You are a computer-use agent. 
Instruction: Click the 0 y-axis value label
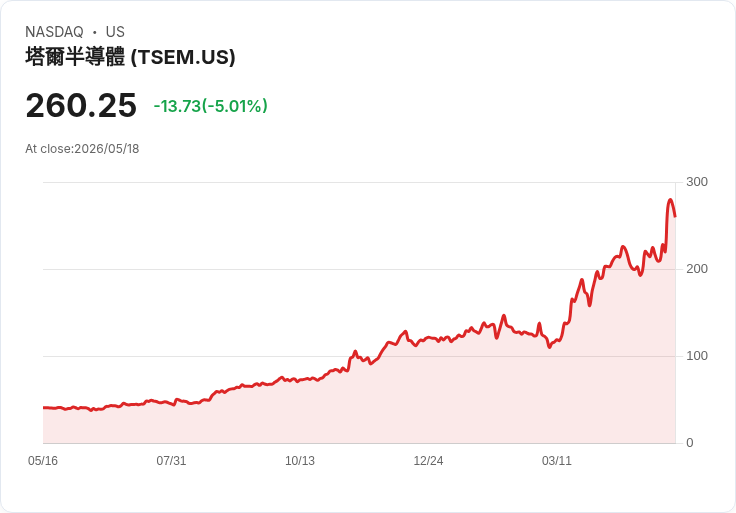click(690, 443)
